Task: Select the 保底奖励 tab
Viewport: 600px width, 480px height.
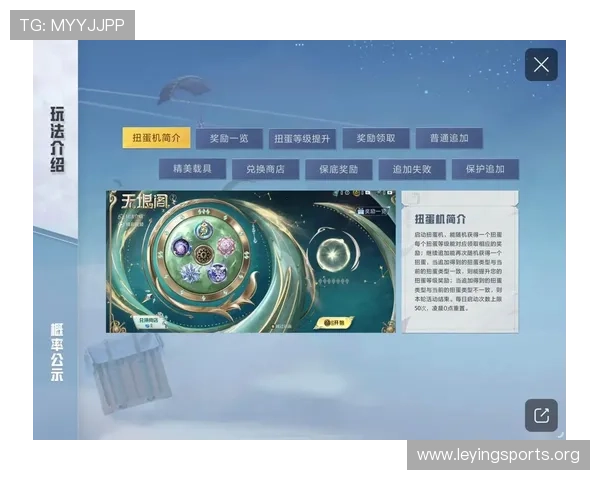Action: [339, 169]
